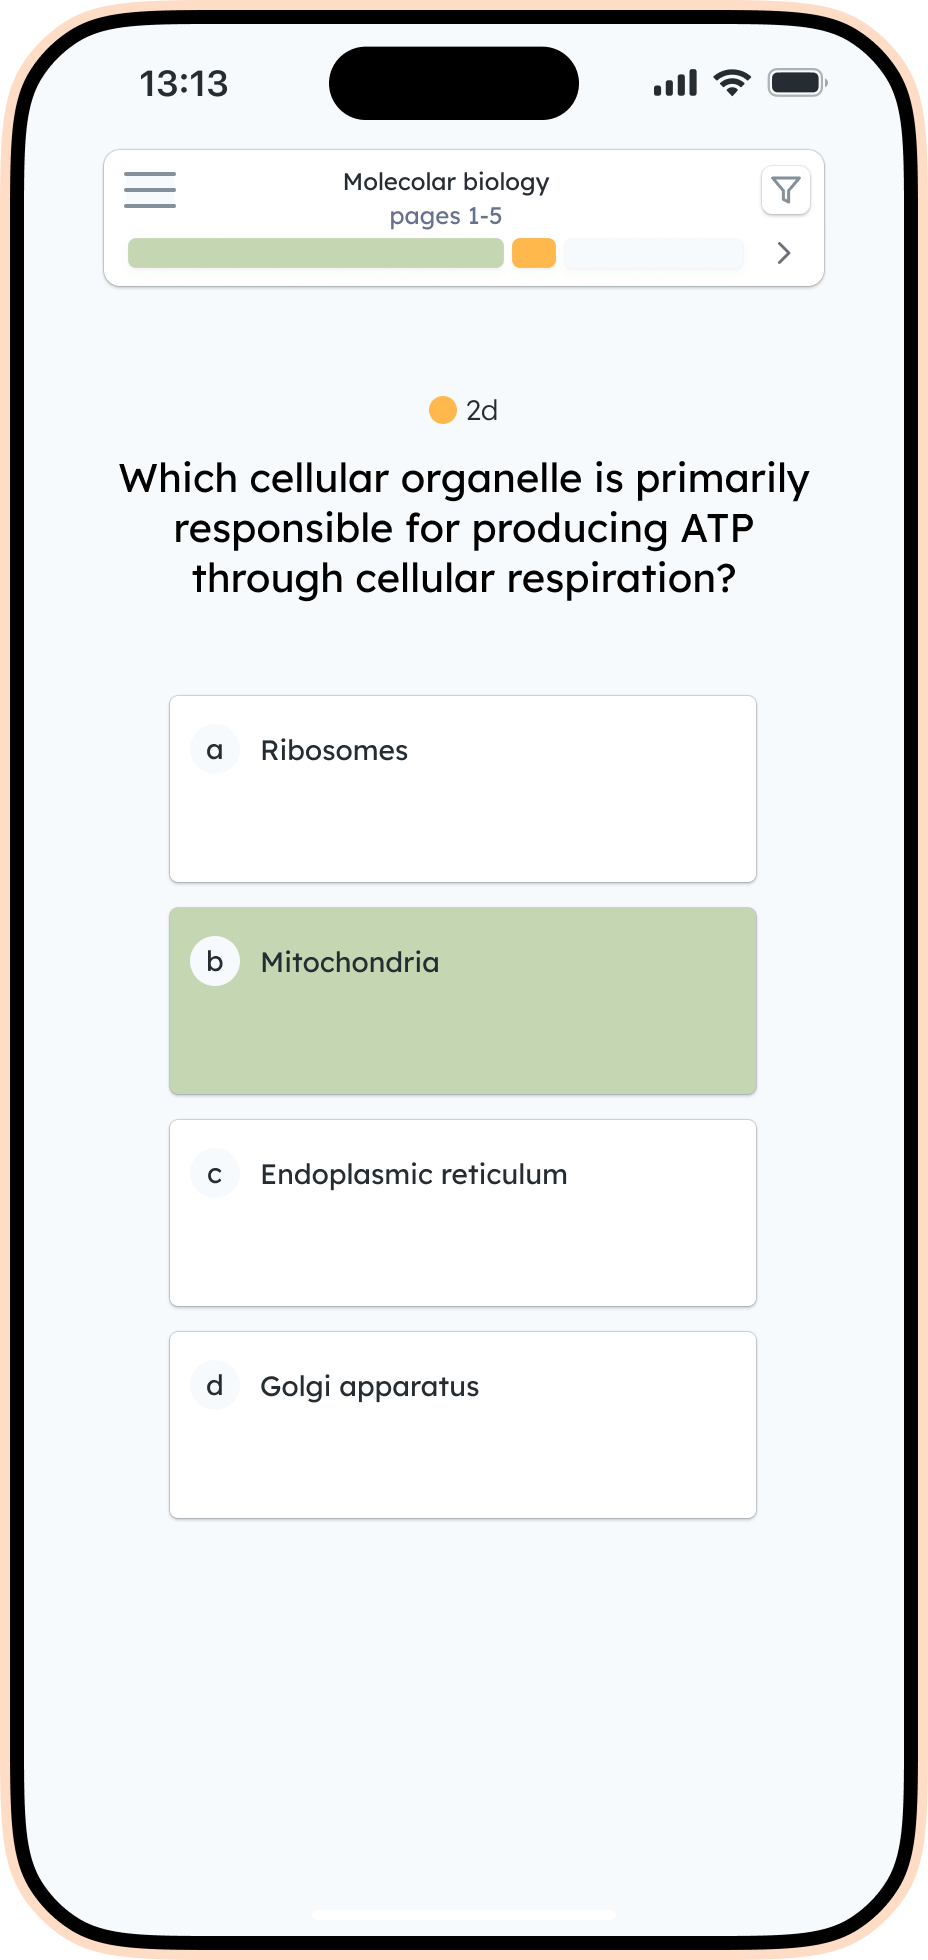Select letter badge a
The width and height of the screenshot is (928, 1960).
[215, 750]
